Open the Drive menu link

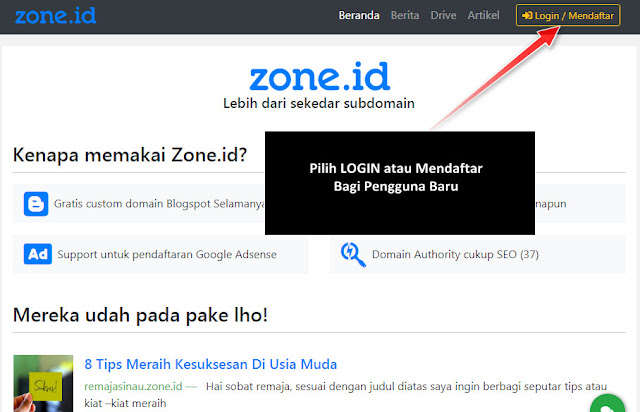point(443,16)
